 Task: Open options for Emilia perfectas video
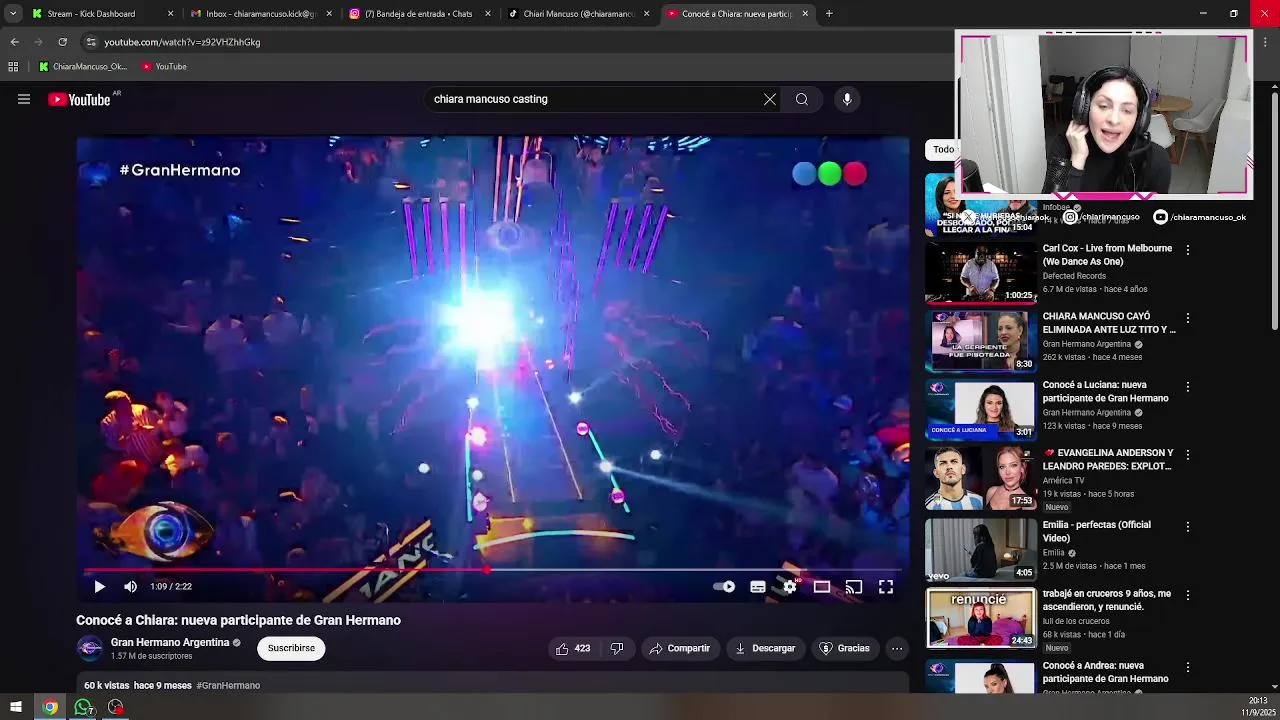point(1188,527)
